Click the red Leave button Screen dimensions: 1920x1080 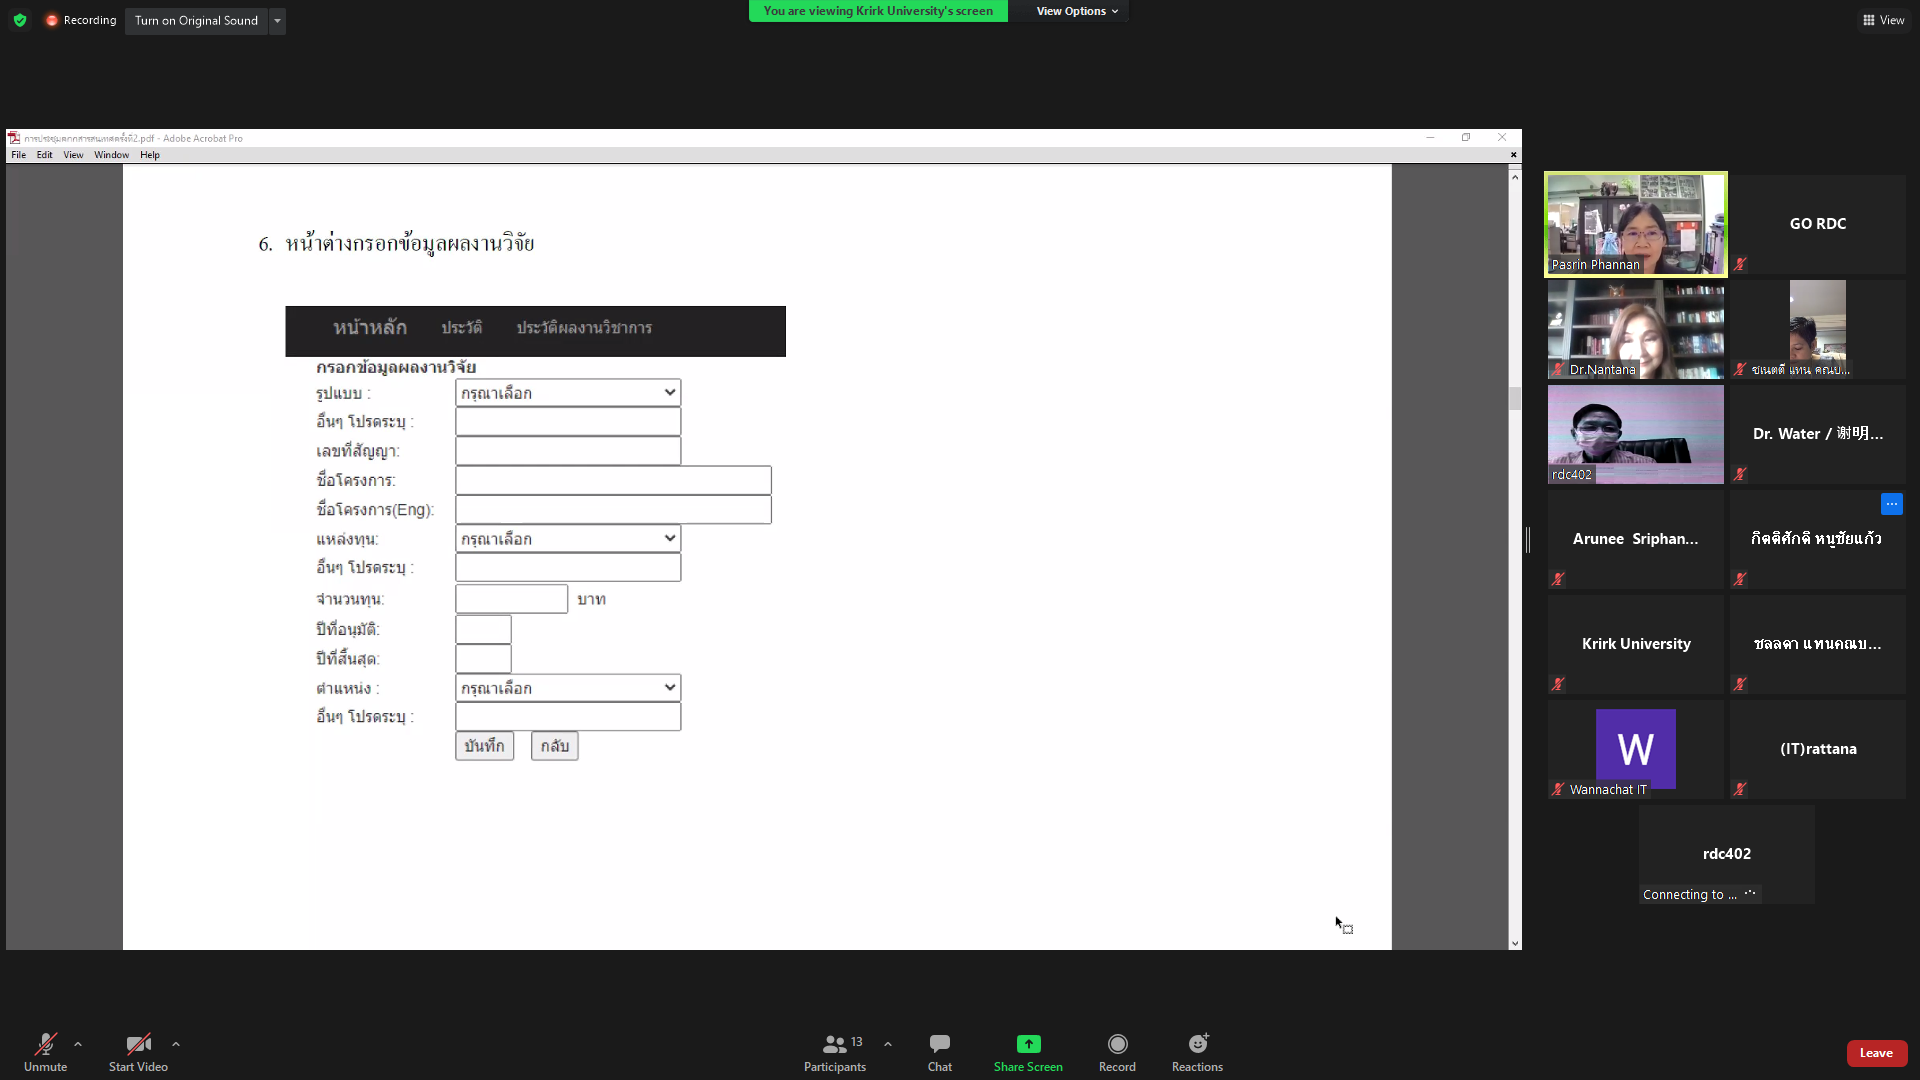tap(1876, 1053)
